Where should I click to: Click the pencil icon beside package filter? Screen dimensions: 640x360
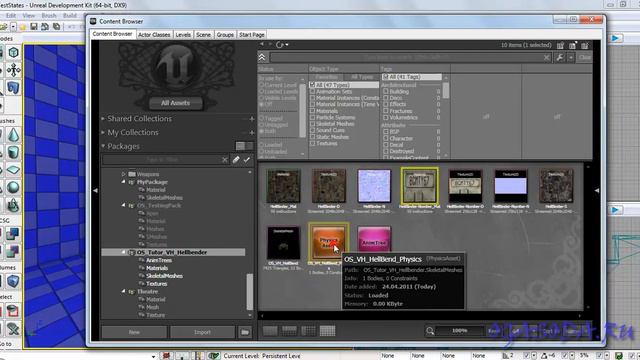click(x=236, y=160)
